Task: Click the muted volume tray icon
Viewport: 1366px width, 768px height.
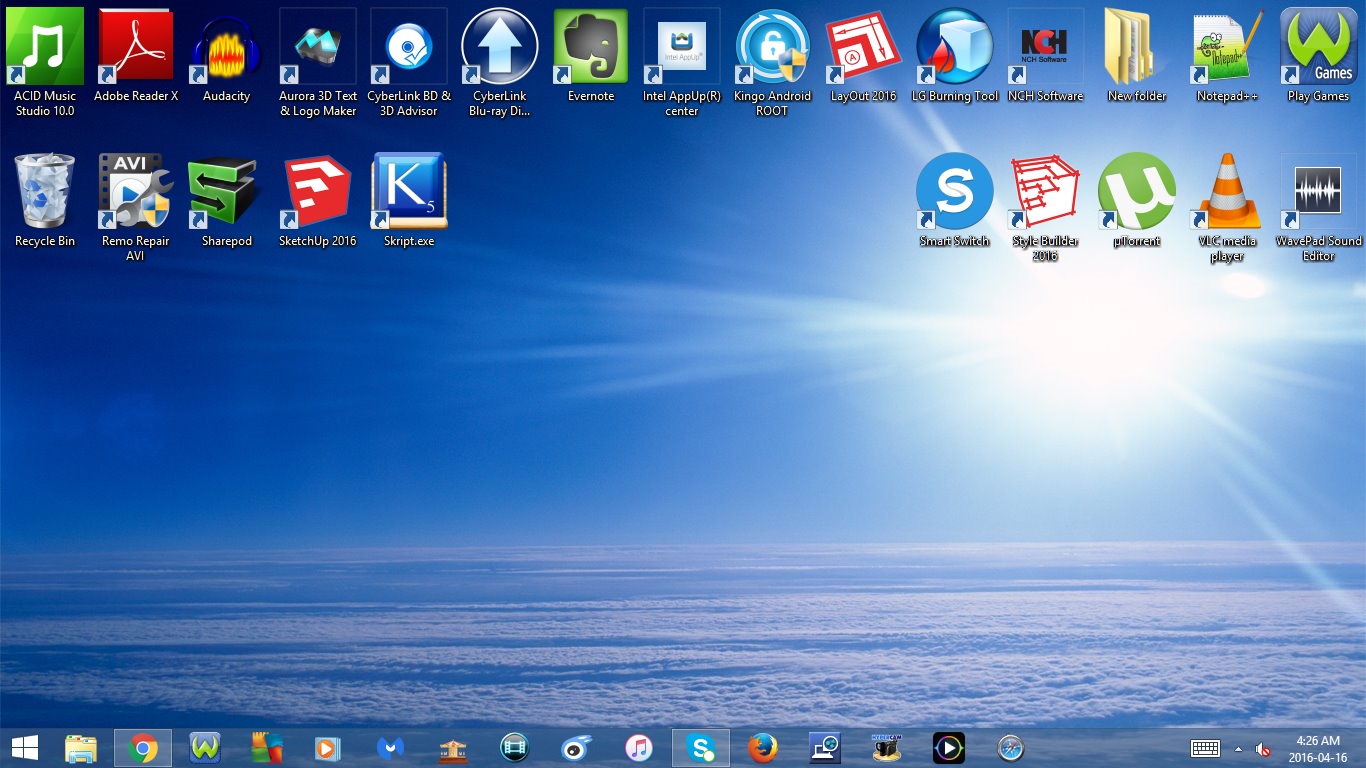Action: click(x=1263, y=749)
